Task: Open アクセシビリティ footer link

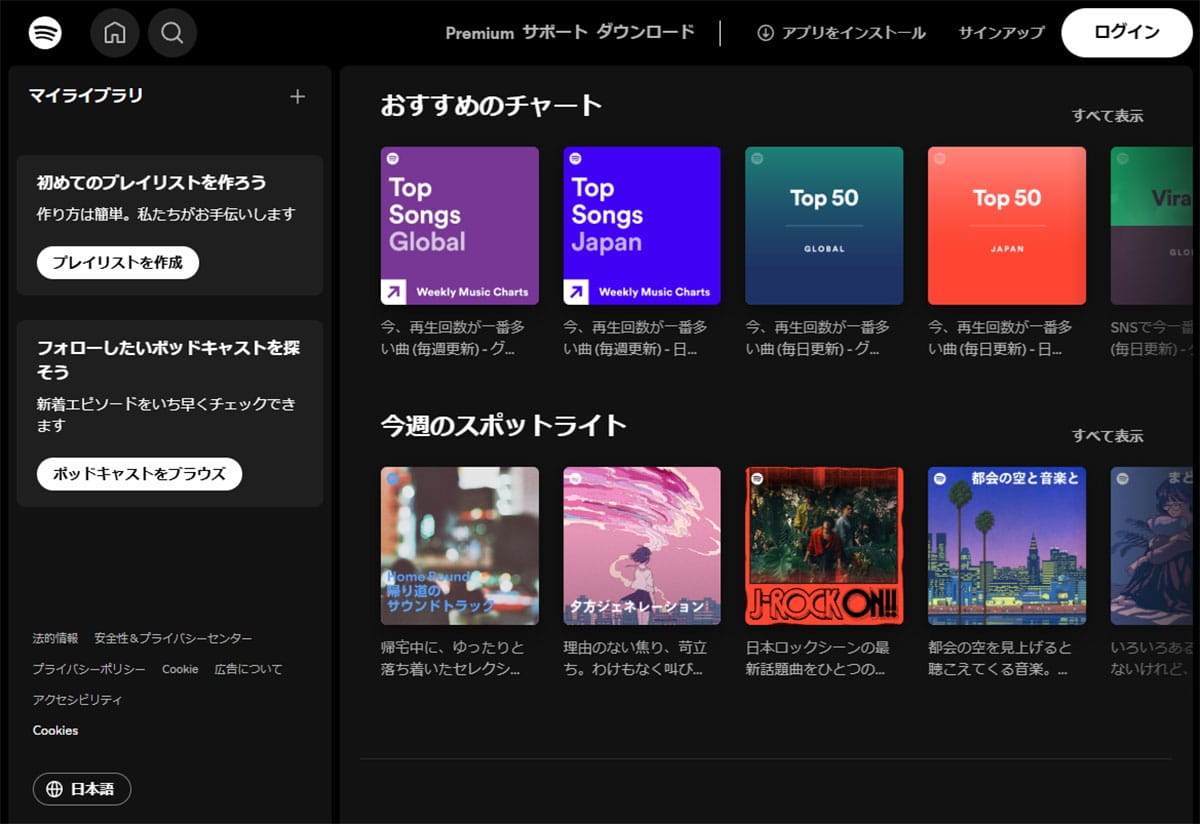Action: (77, 700)
